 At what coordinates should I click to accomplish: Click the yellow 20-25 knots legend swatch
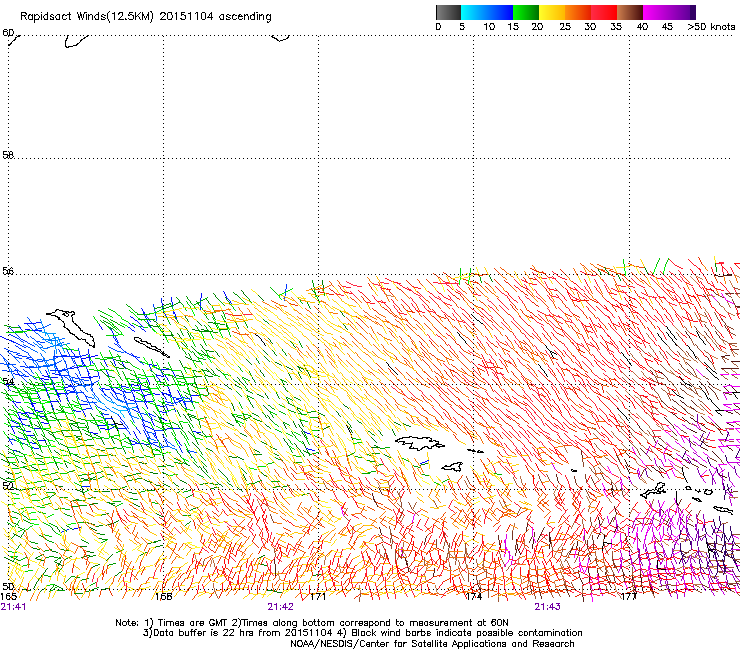pyautogui.click(x=552, y=12)
